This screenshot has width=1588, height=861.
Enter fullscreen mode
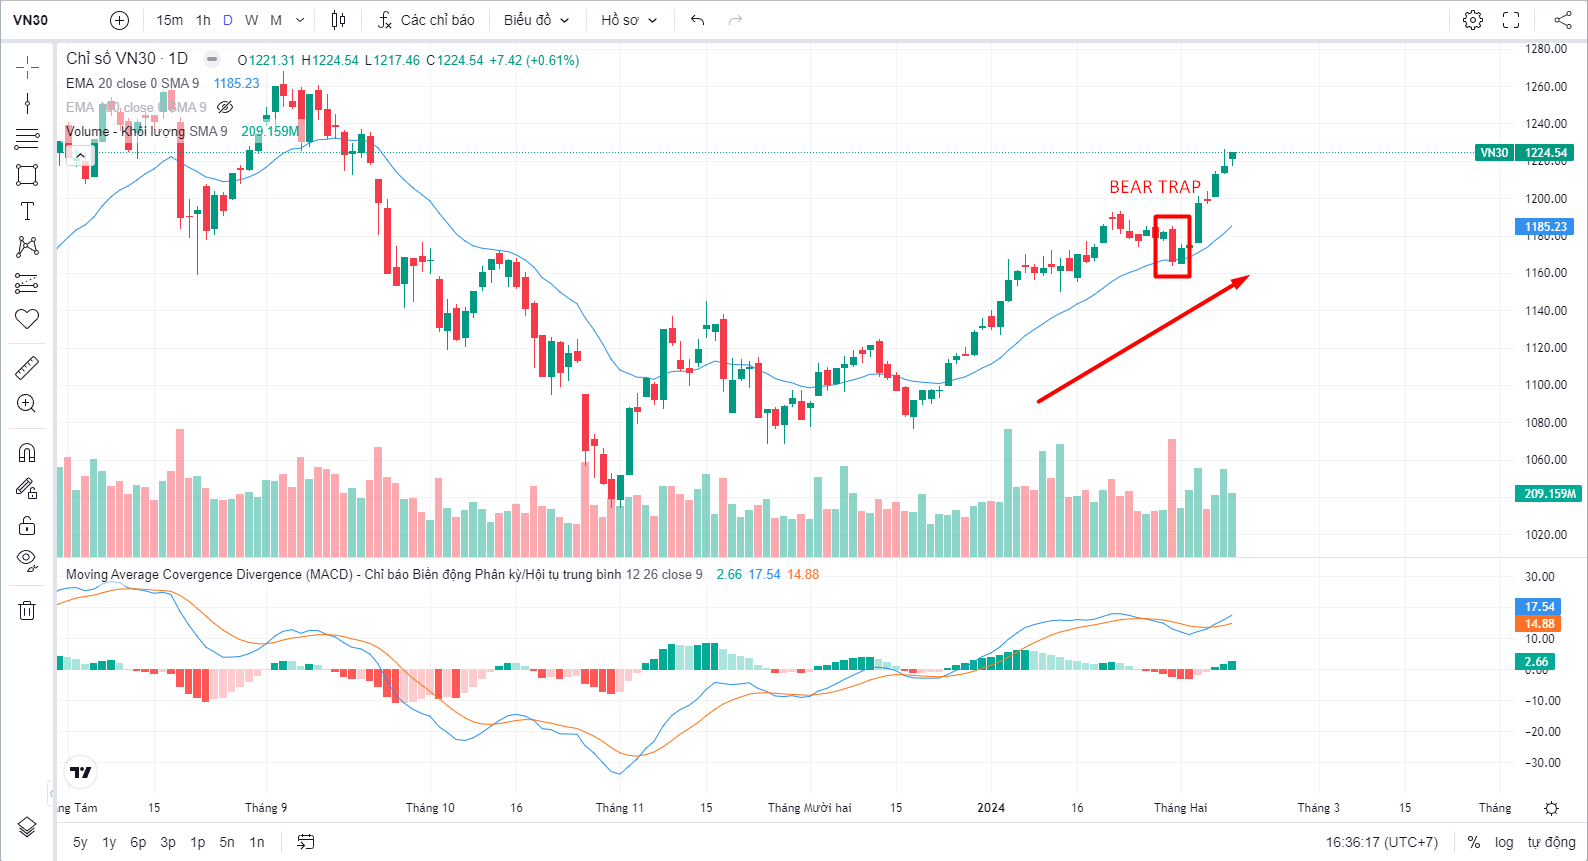click(x=1511, y=20)
